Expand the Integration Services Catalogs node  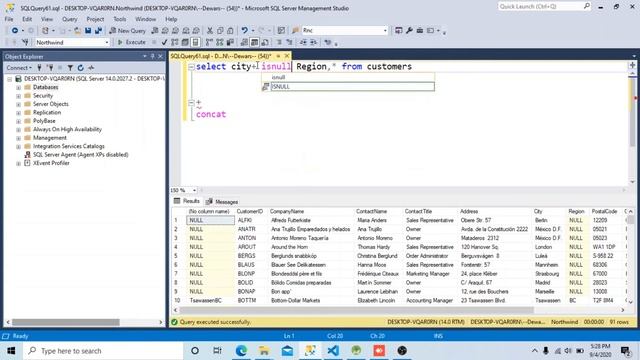[18, 147]
